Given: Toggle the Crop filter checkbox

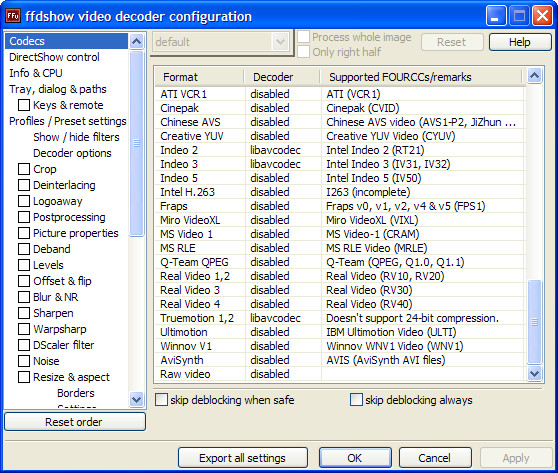Looking at the screenshot, I should [x=24, y=169].
